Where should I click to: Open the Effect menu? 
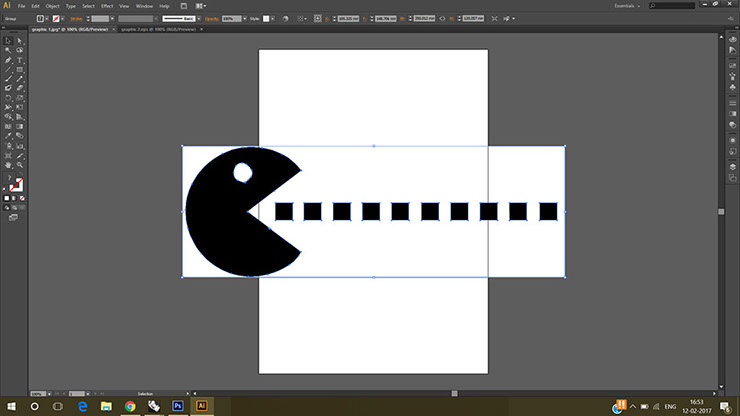pos(107,6)
